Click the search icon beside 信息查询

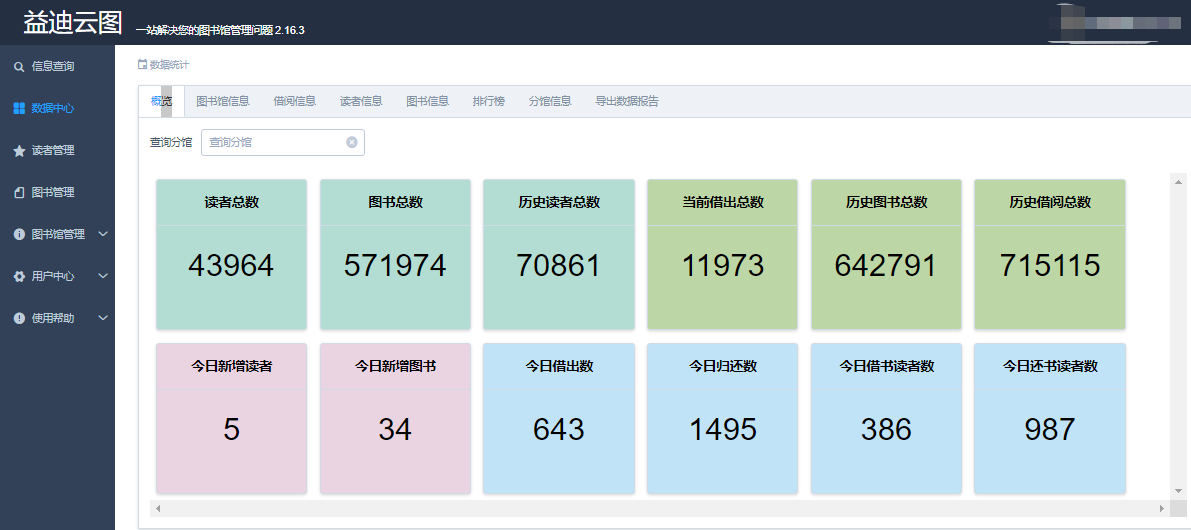(x=19, y=67)
